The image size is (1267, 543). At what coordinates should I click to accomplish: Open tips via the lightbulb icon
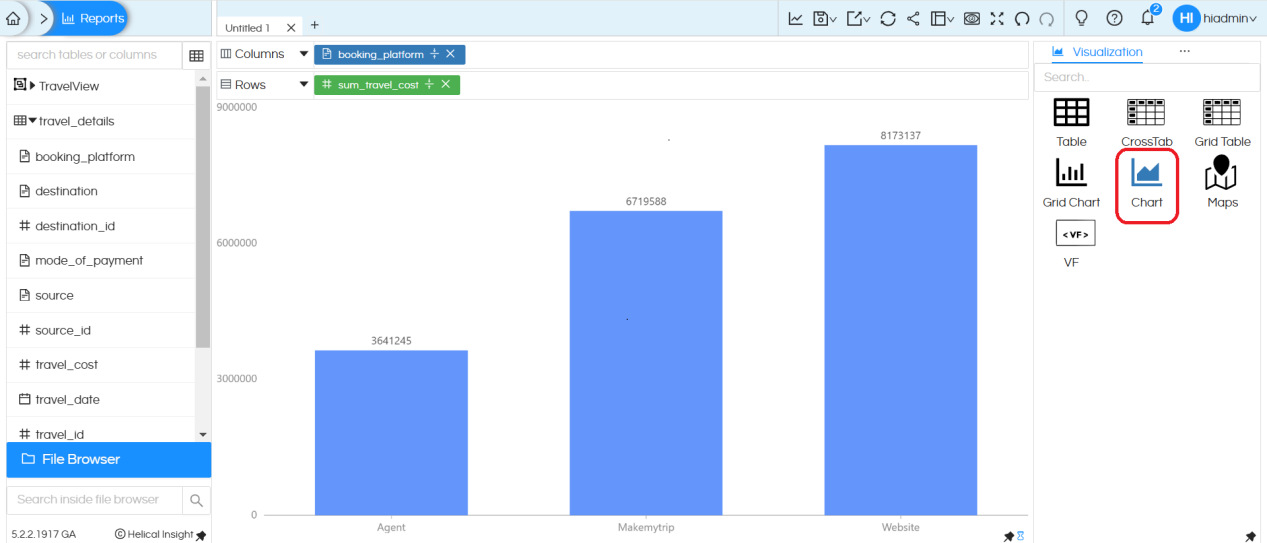(x=1081, y=18)
